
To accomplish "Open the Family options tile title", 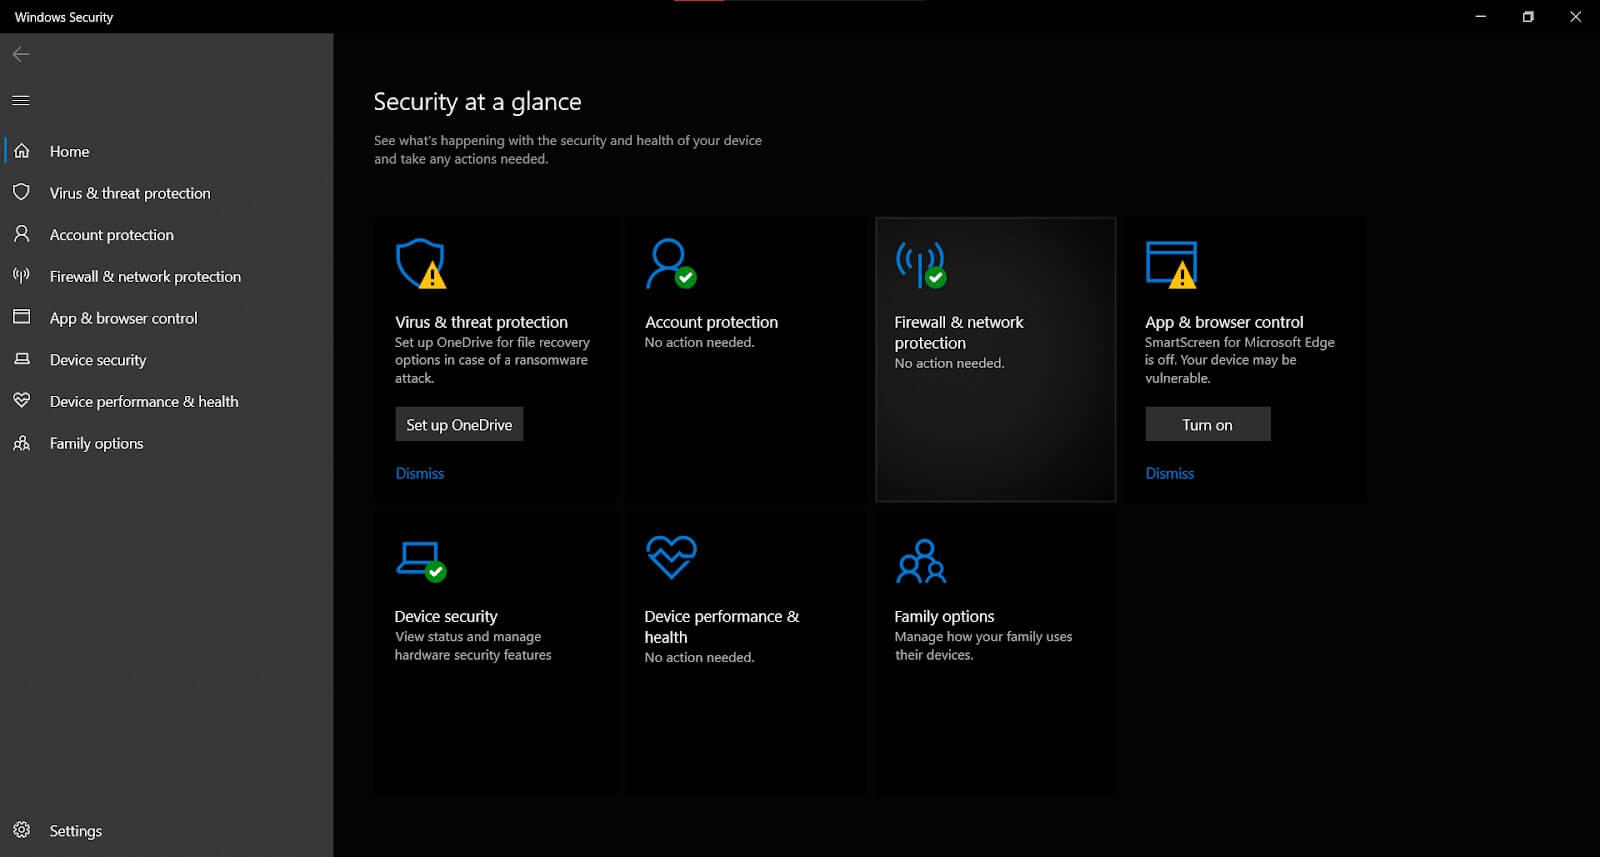I will click(x=944, y=616).
